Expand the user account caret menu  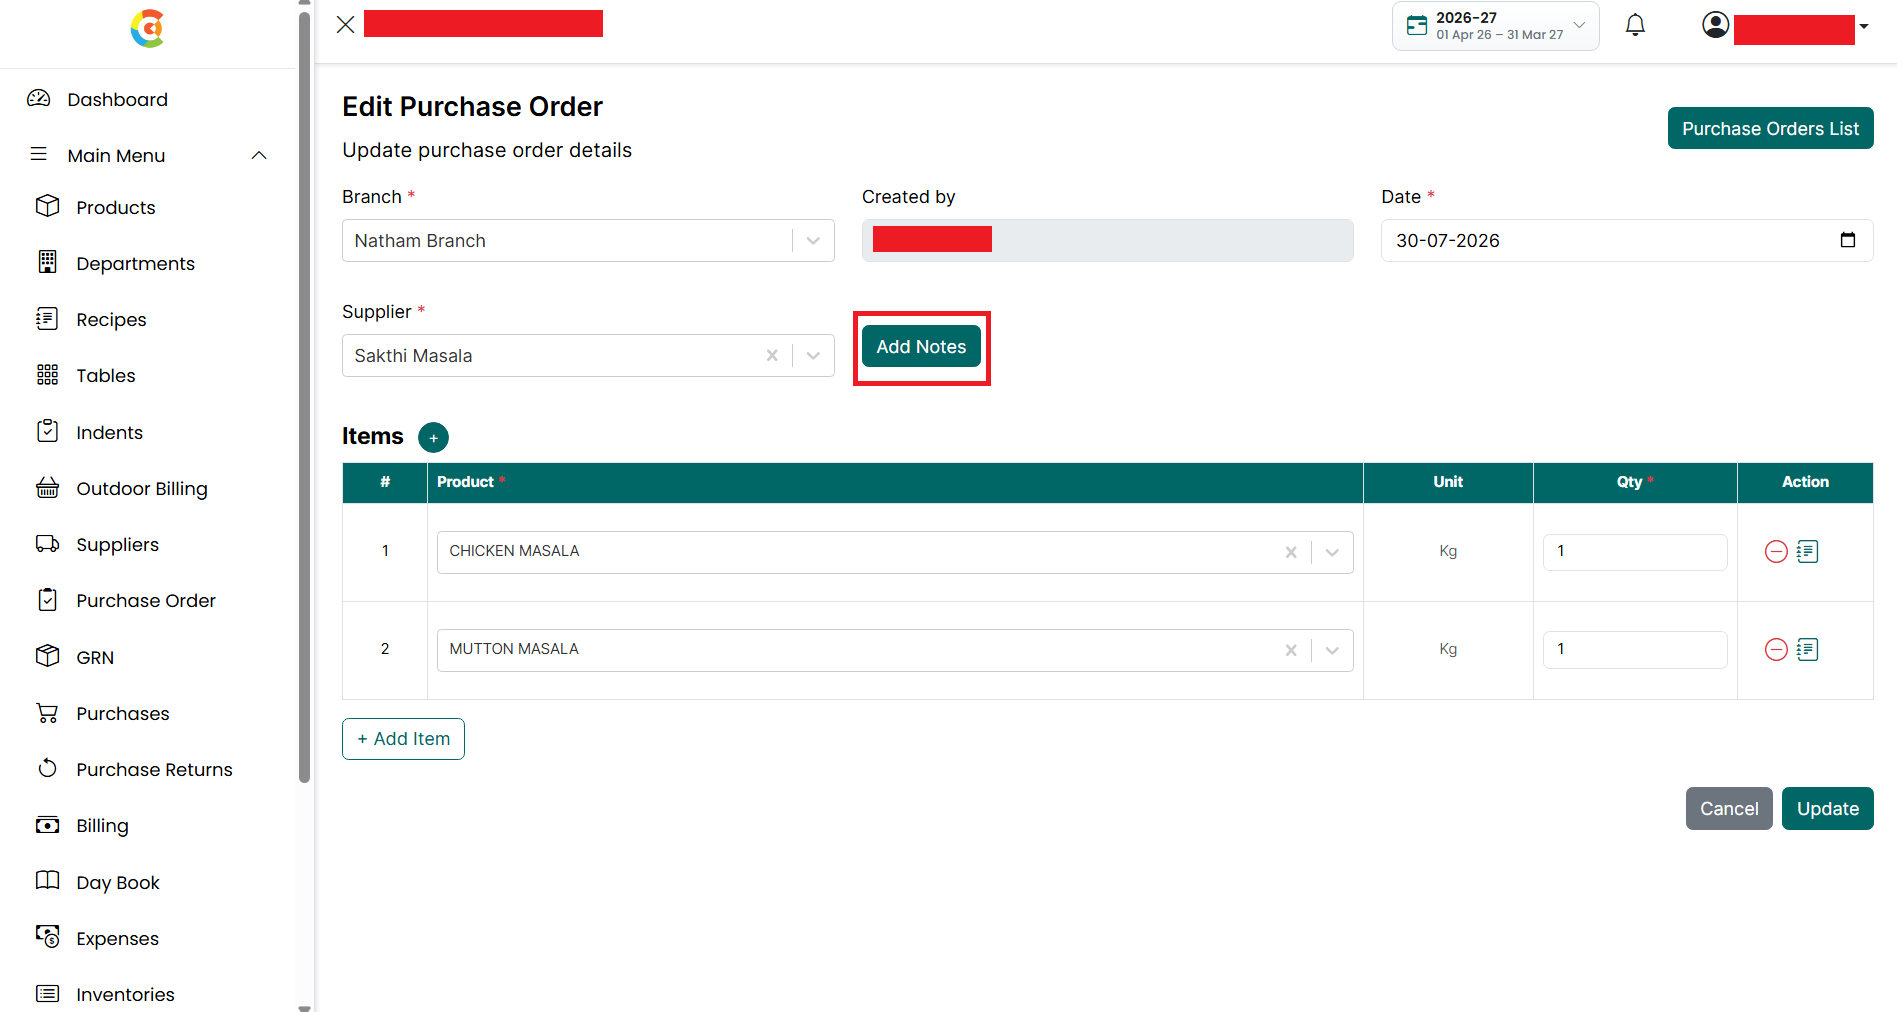tap(1864, 27)
